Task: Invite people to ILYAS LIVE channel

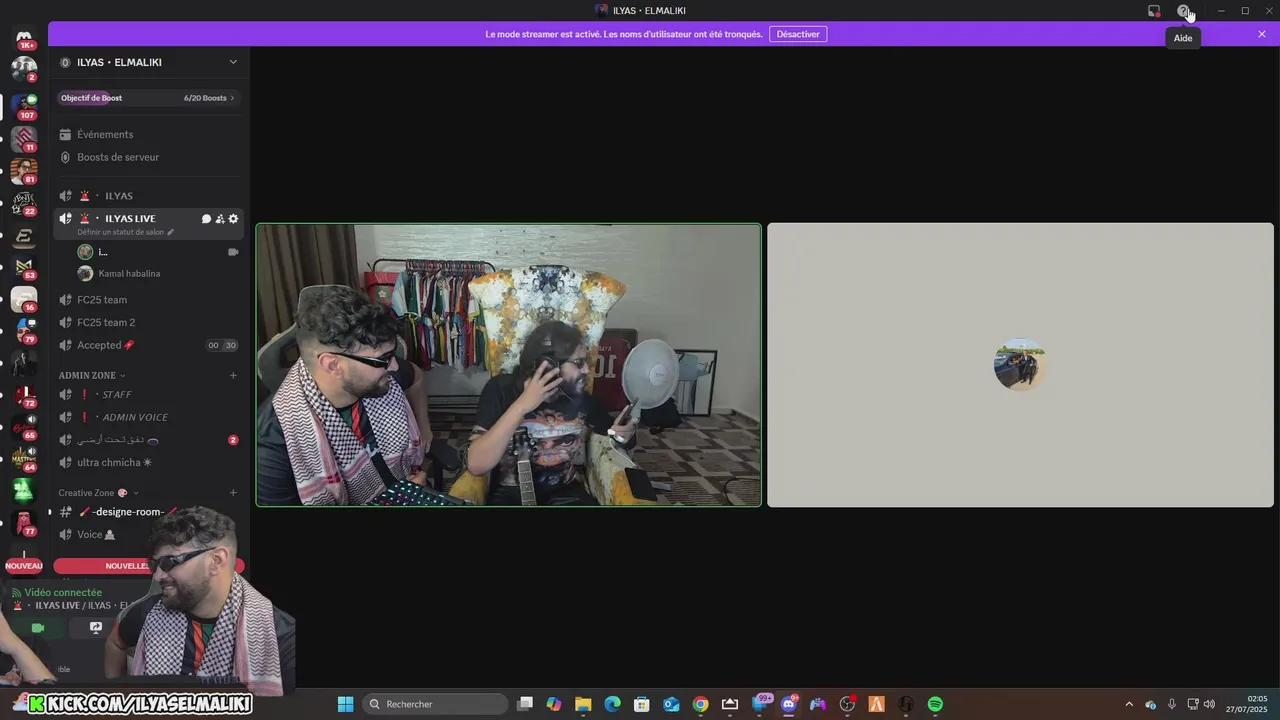Action: pyautogui.click(x=220, y=219)
